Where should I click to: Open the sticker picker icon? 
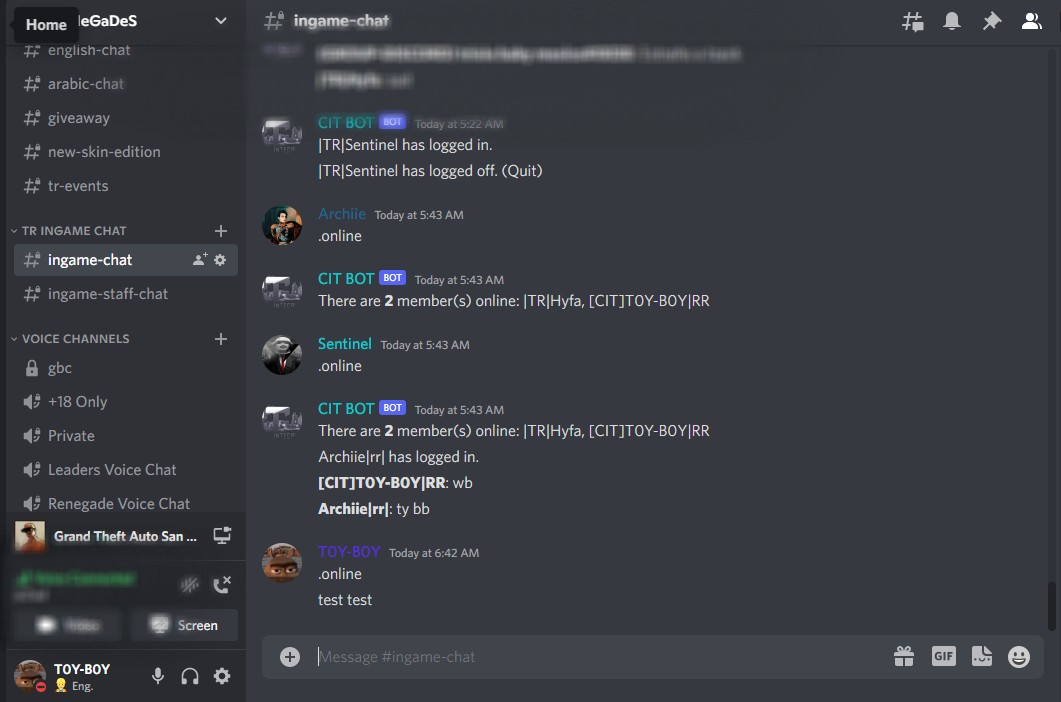pyautogui.click(x=981, y=656)
